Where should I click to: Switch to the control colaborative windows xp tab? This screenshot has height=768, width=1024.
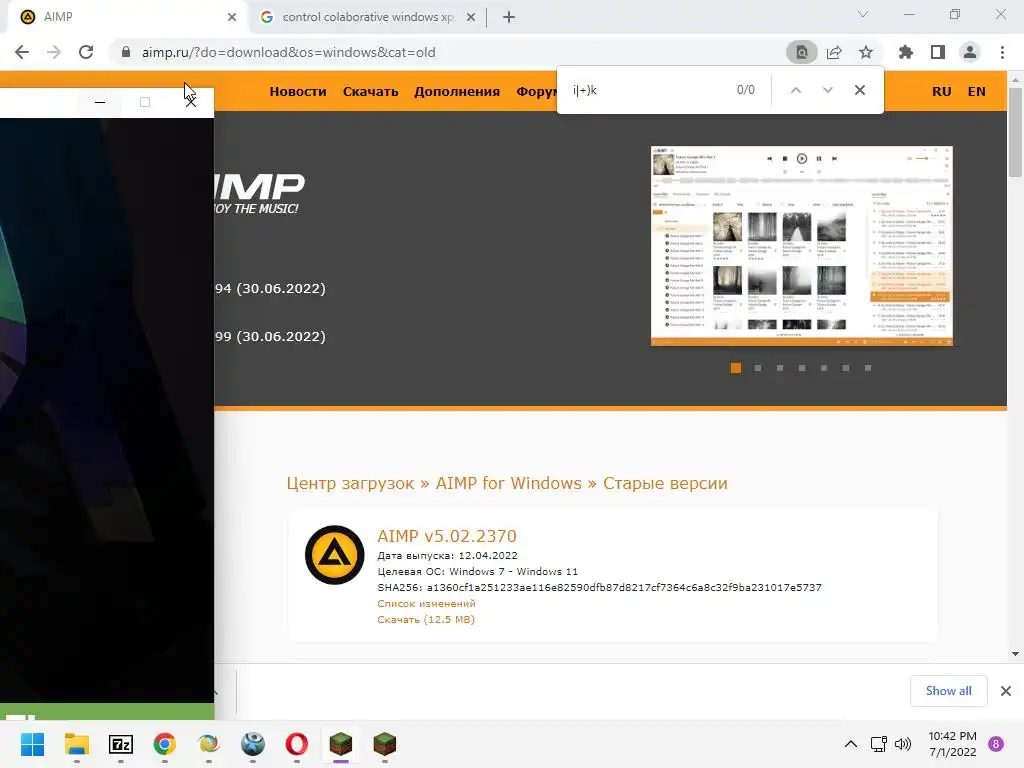click(368, 17)
